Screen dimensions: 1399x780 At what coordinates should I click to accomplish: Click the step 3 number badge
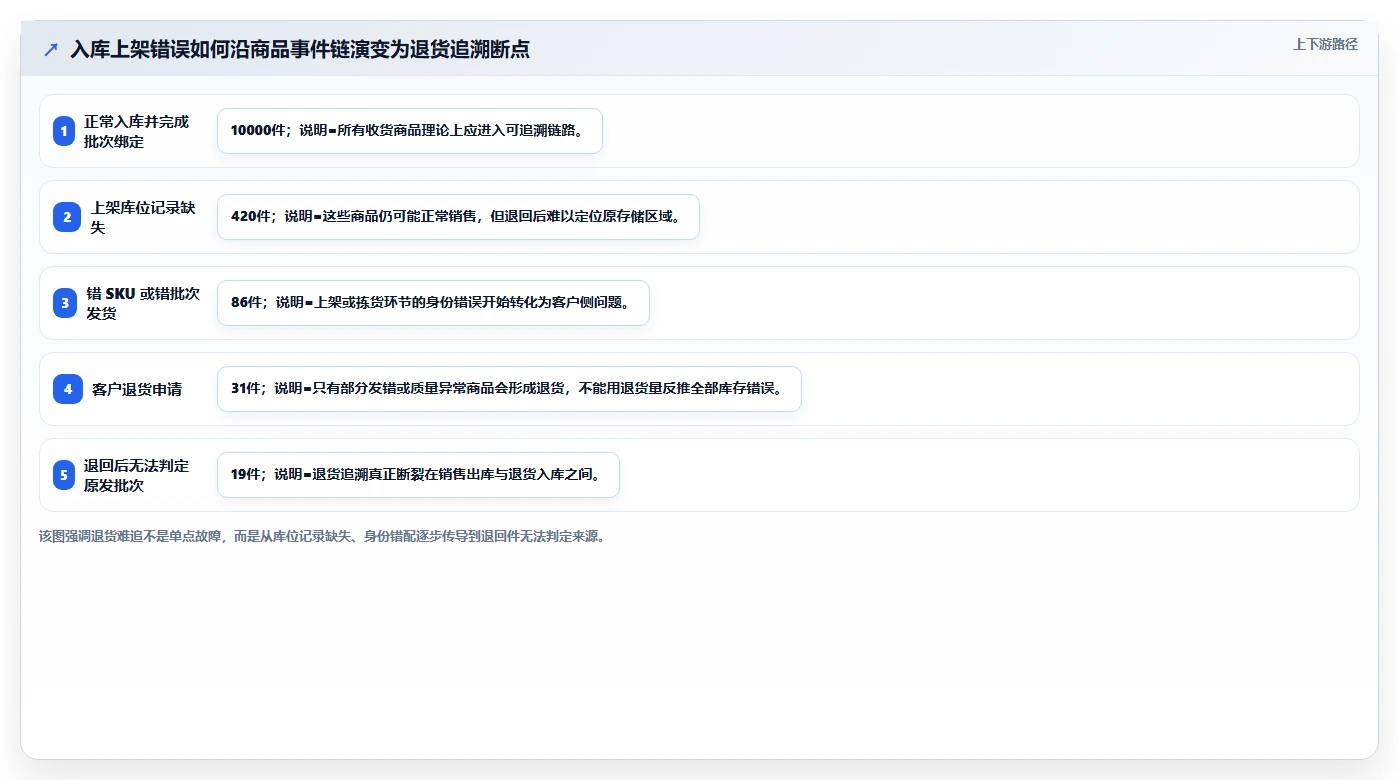[65, 303]
